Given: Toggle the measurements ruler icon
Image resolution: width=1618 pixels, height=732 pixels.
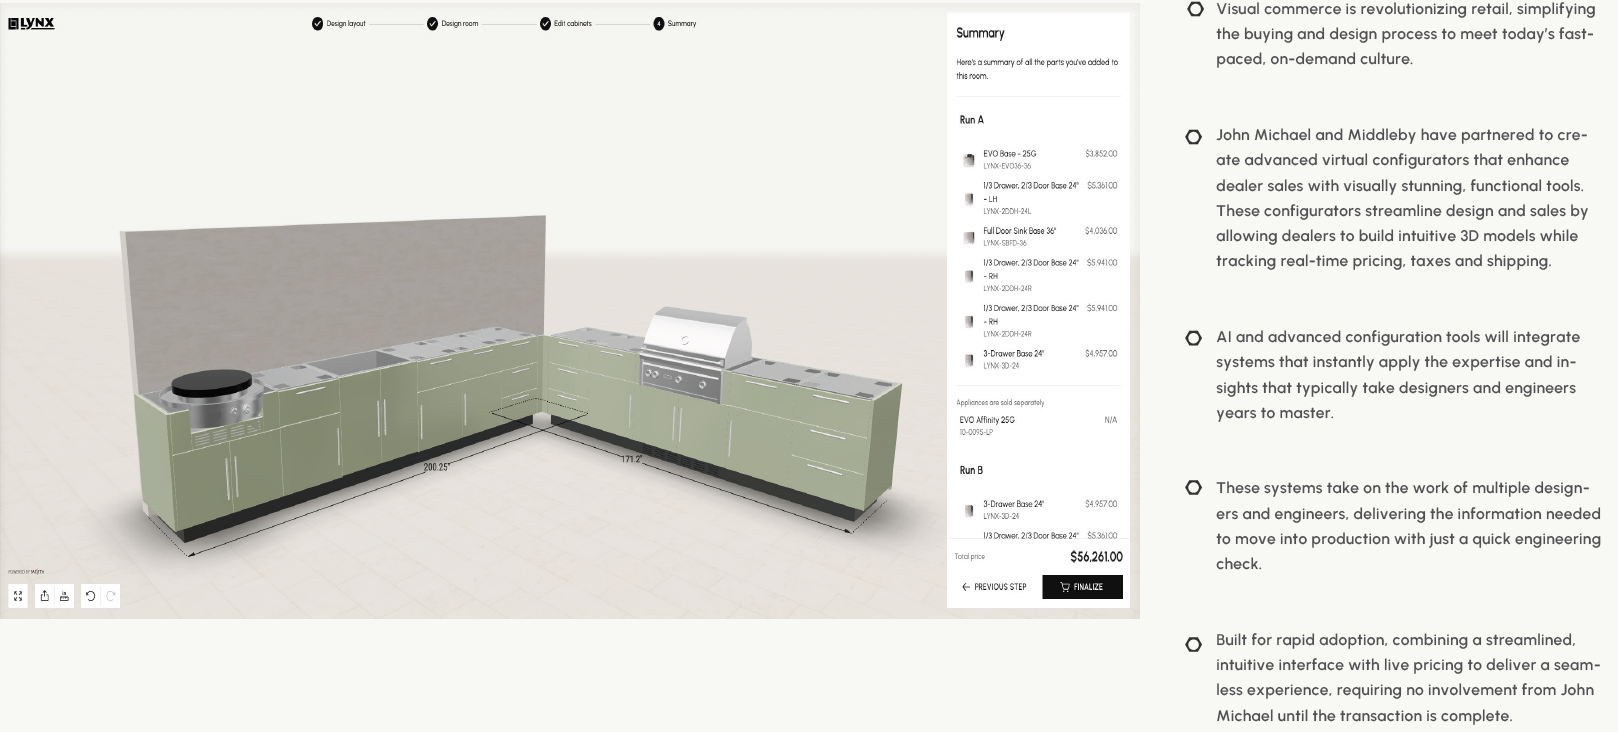Looking at the screenshot, I should [x=64, y=596].
